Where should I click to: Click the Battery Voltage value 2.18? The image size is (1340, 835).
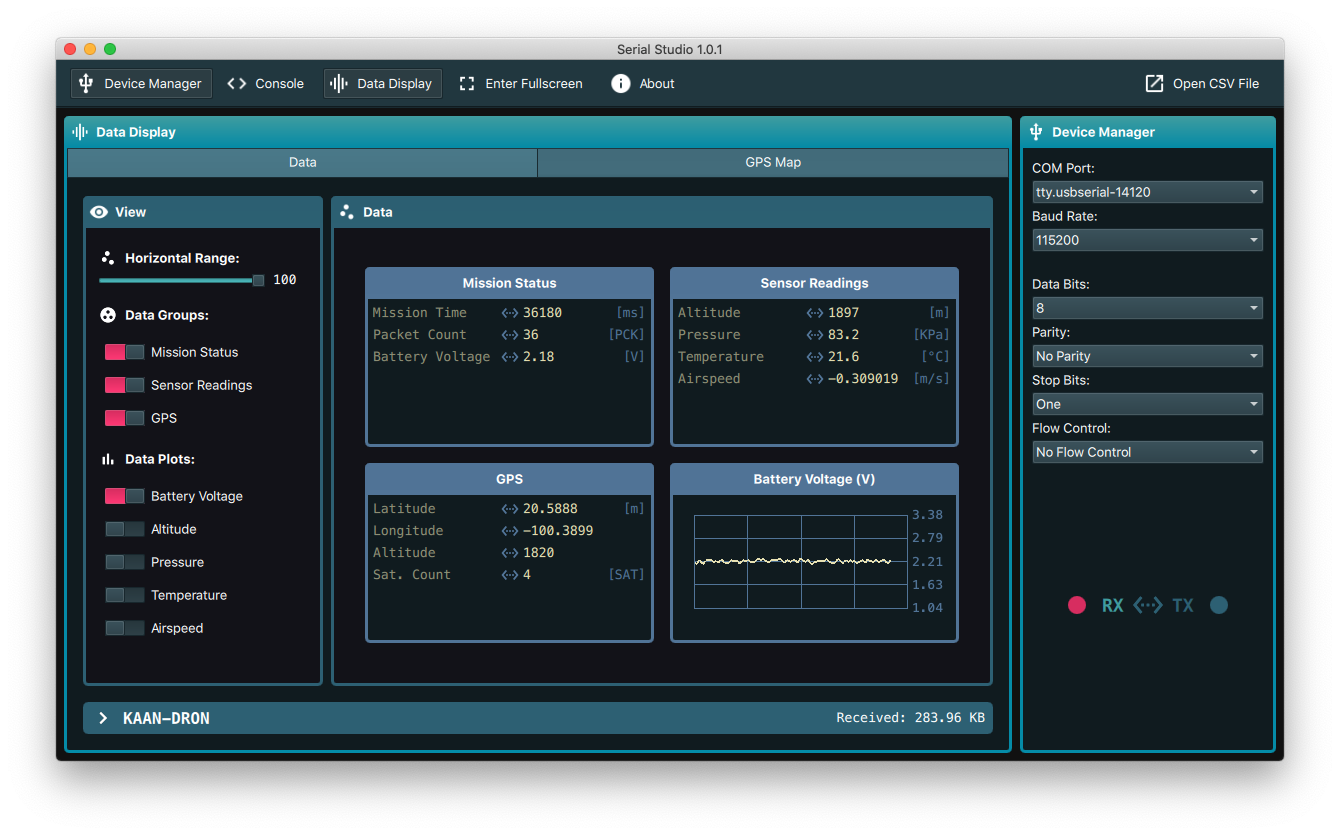tap(538, 357)
